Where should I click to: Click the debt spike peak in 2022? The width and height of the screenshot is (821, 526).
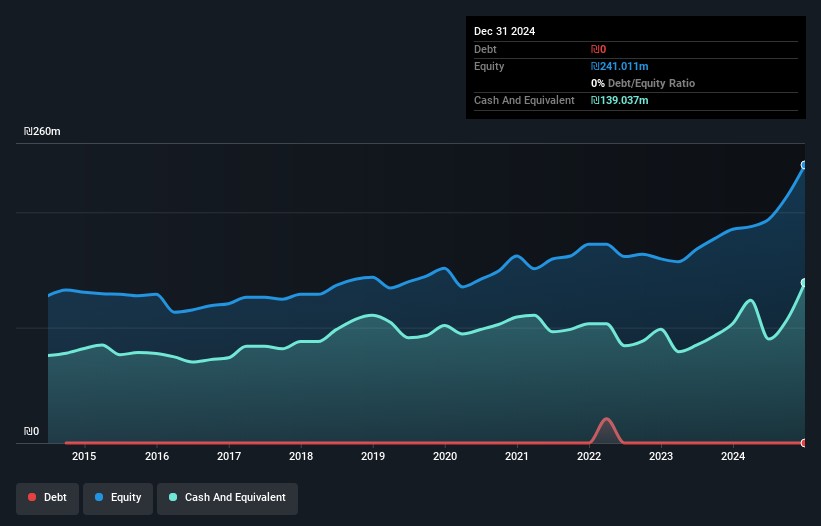coord(606,419)
